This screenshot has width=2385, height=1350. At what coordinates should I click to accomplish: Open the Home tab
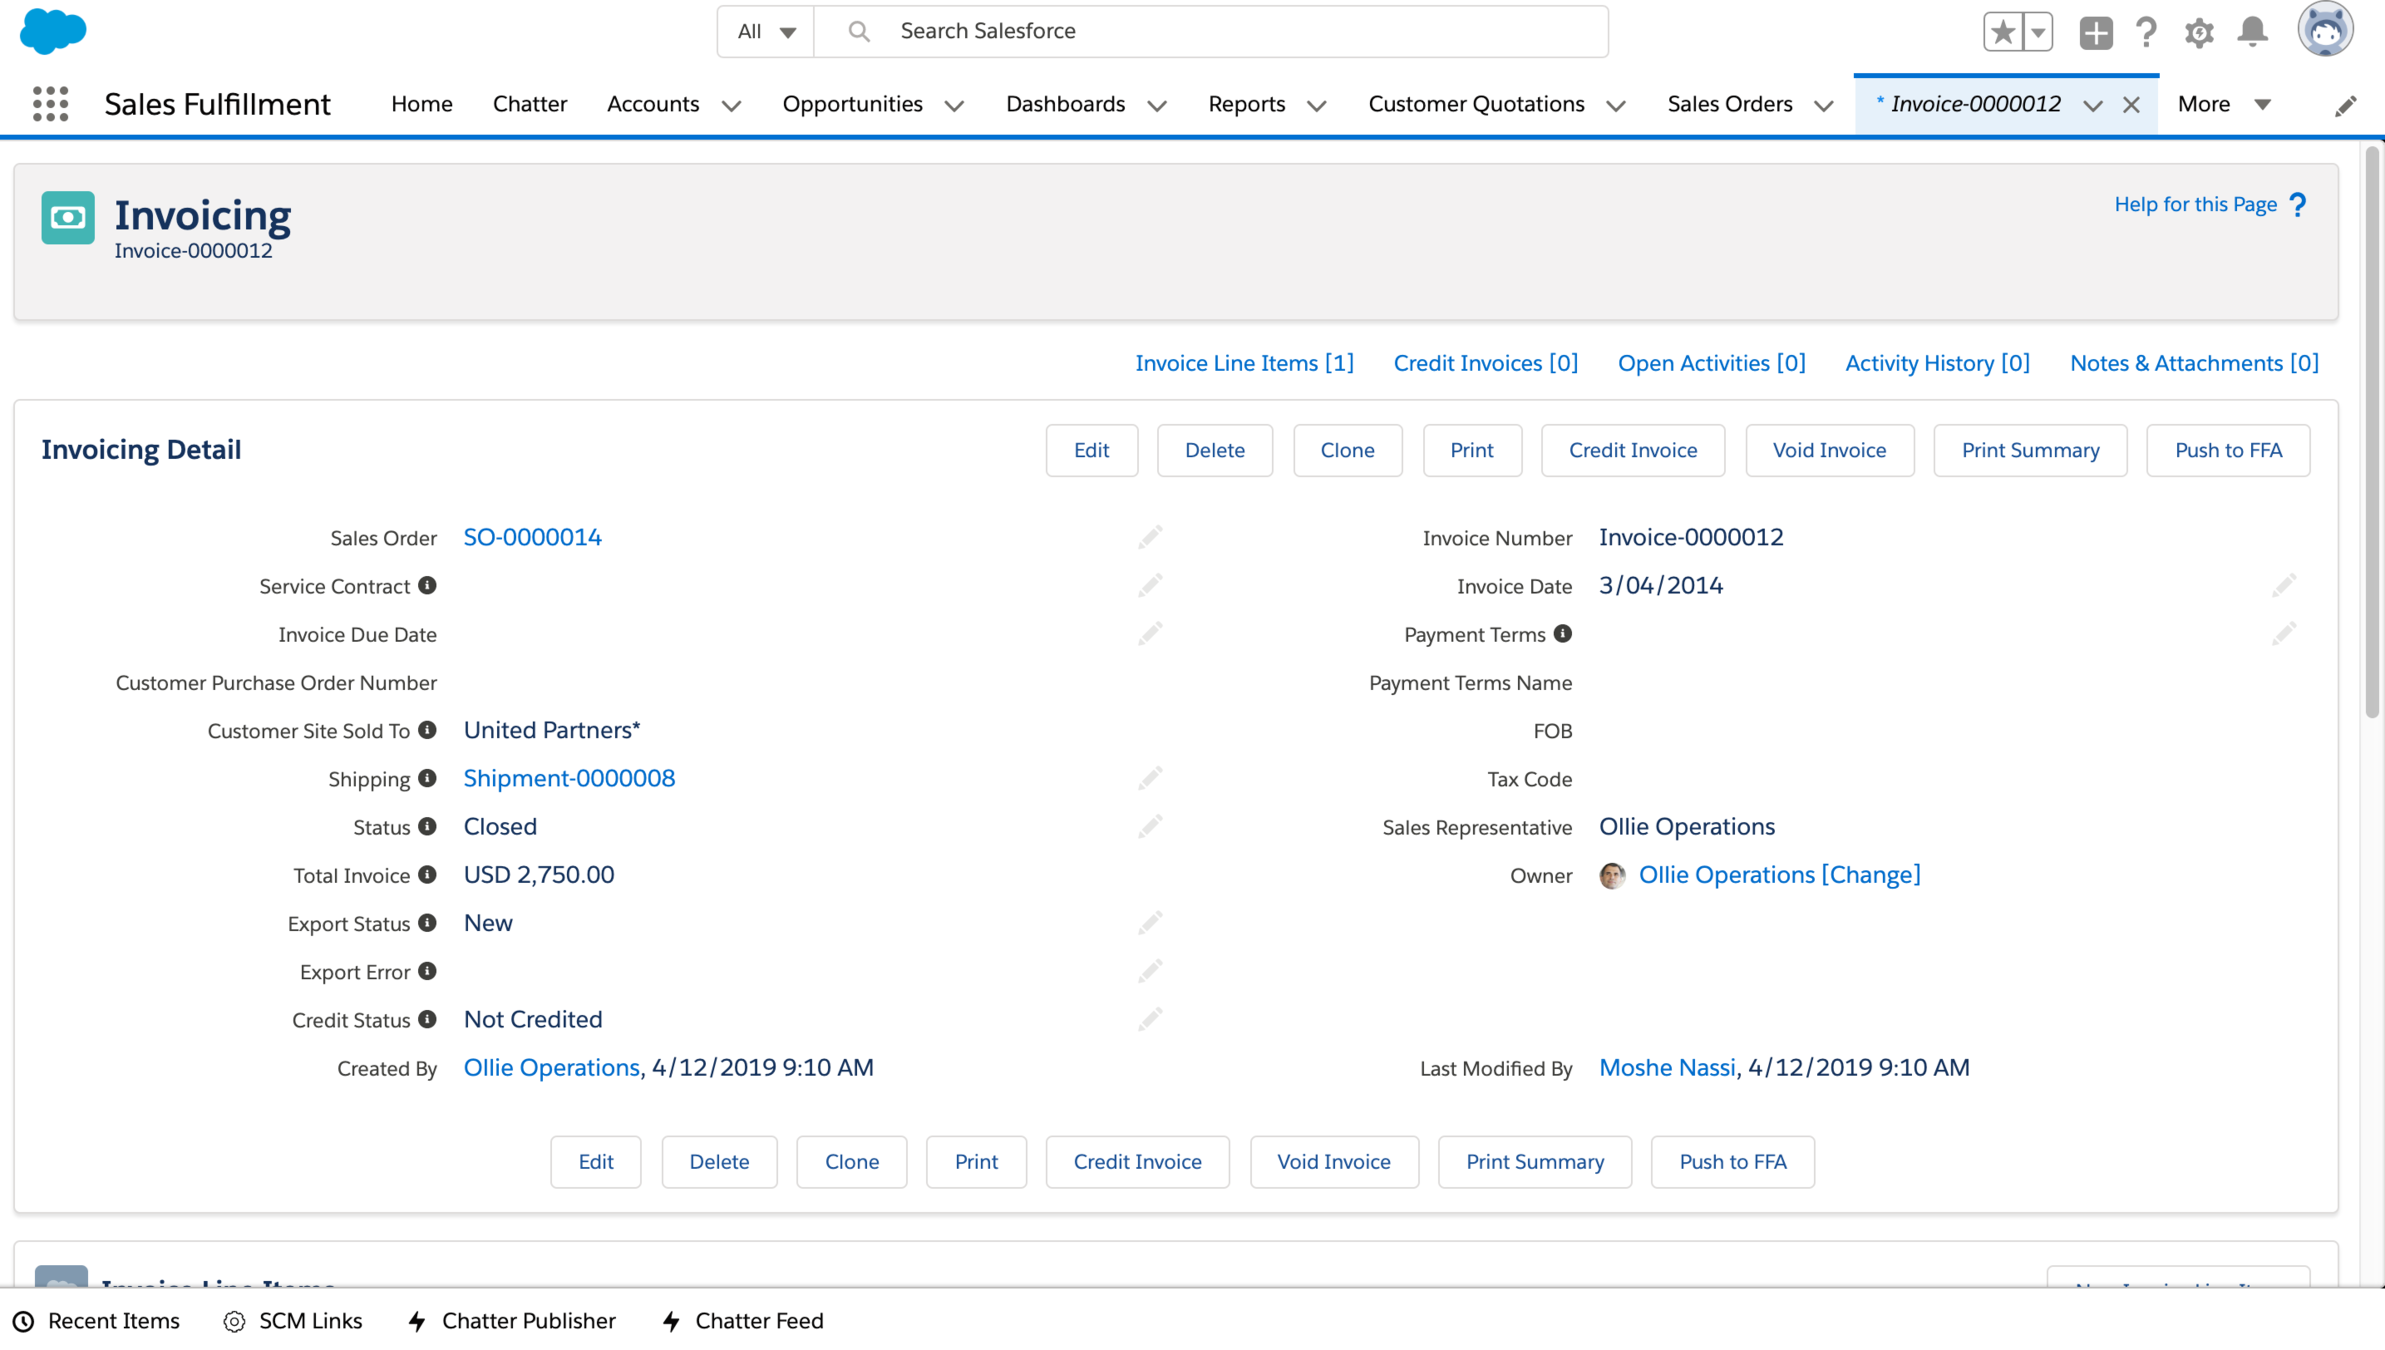tap(421, 104)
